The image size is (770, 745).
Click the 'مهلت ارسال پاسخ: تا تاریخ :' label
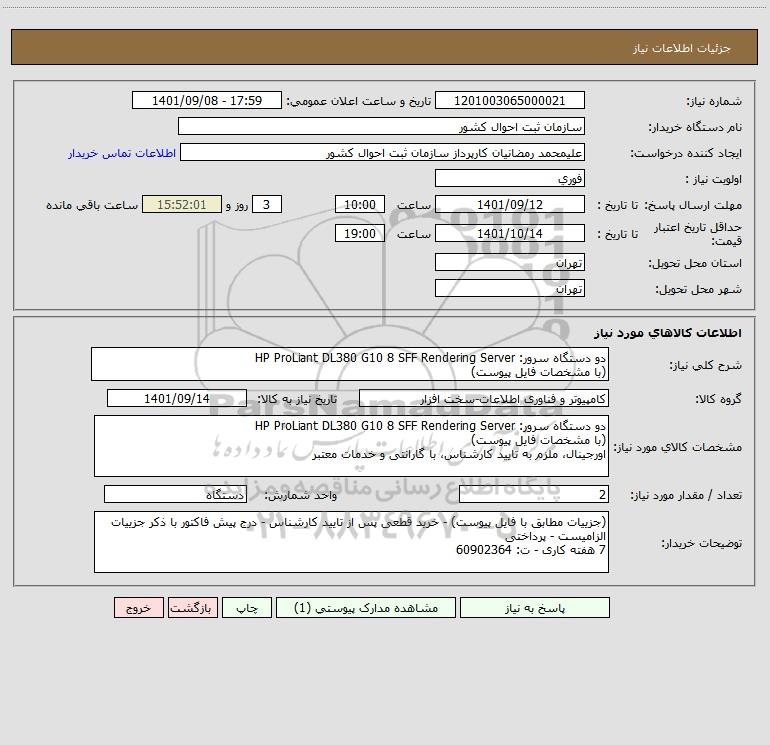669,205
